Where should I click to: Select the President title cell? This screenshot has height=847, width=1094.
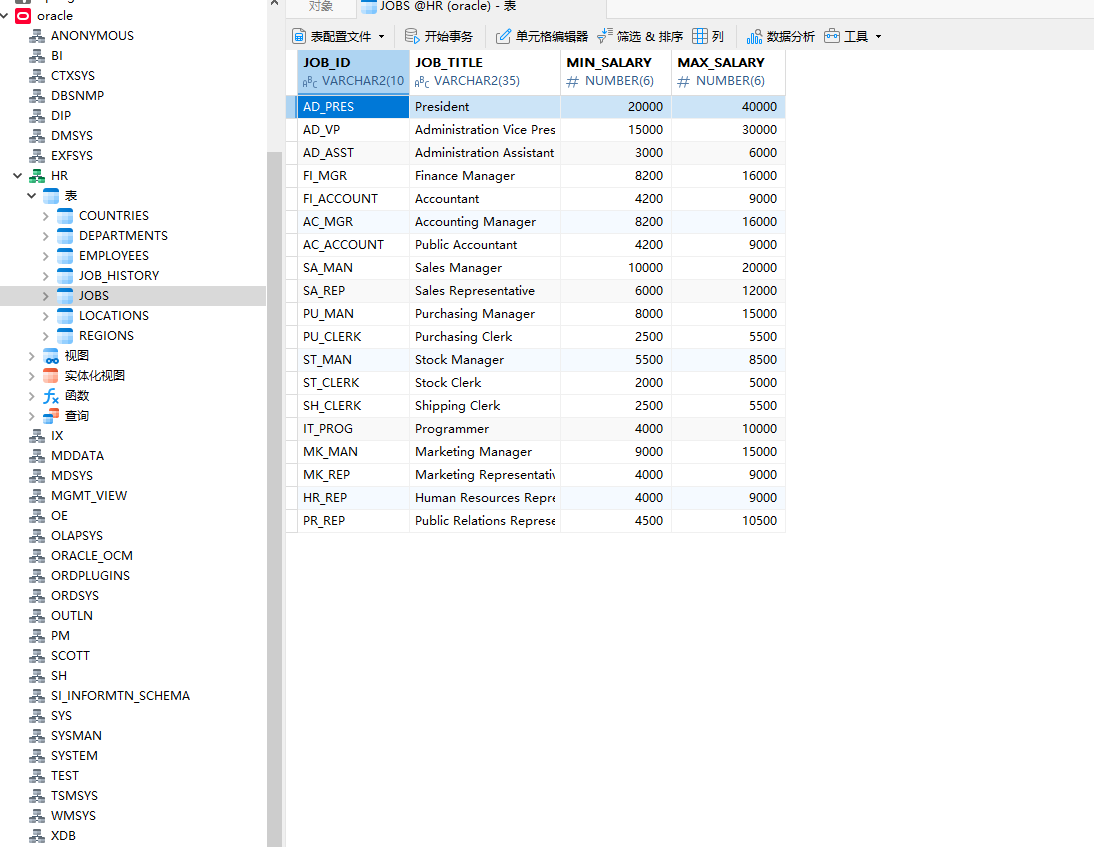485,107
